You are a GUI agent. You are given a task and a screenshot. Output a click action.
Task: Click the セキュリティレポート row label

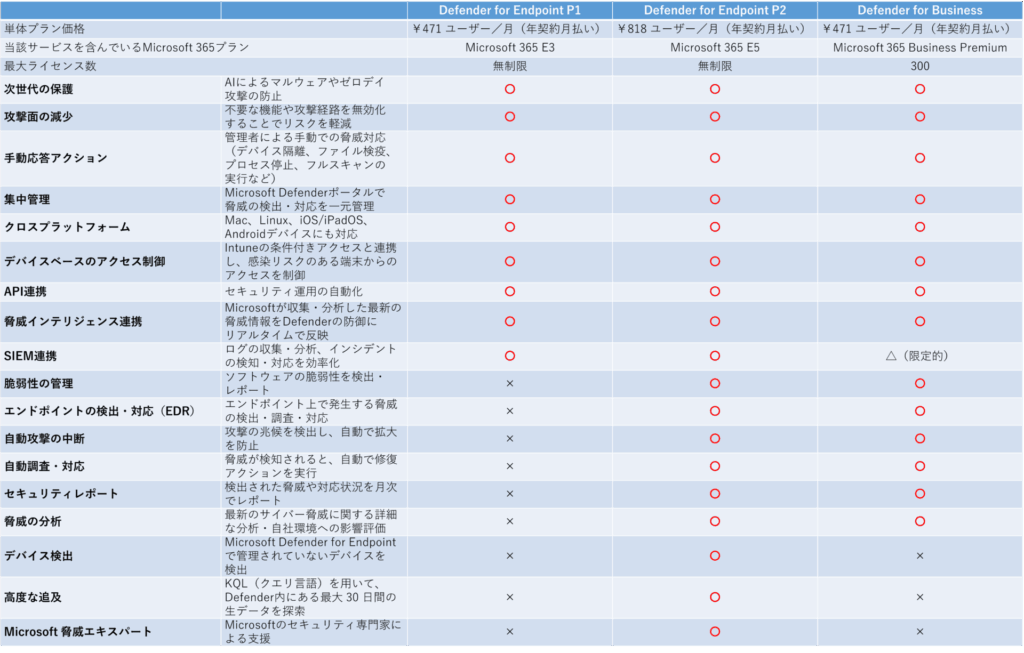[x=61, y=494]
